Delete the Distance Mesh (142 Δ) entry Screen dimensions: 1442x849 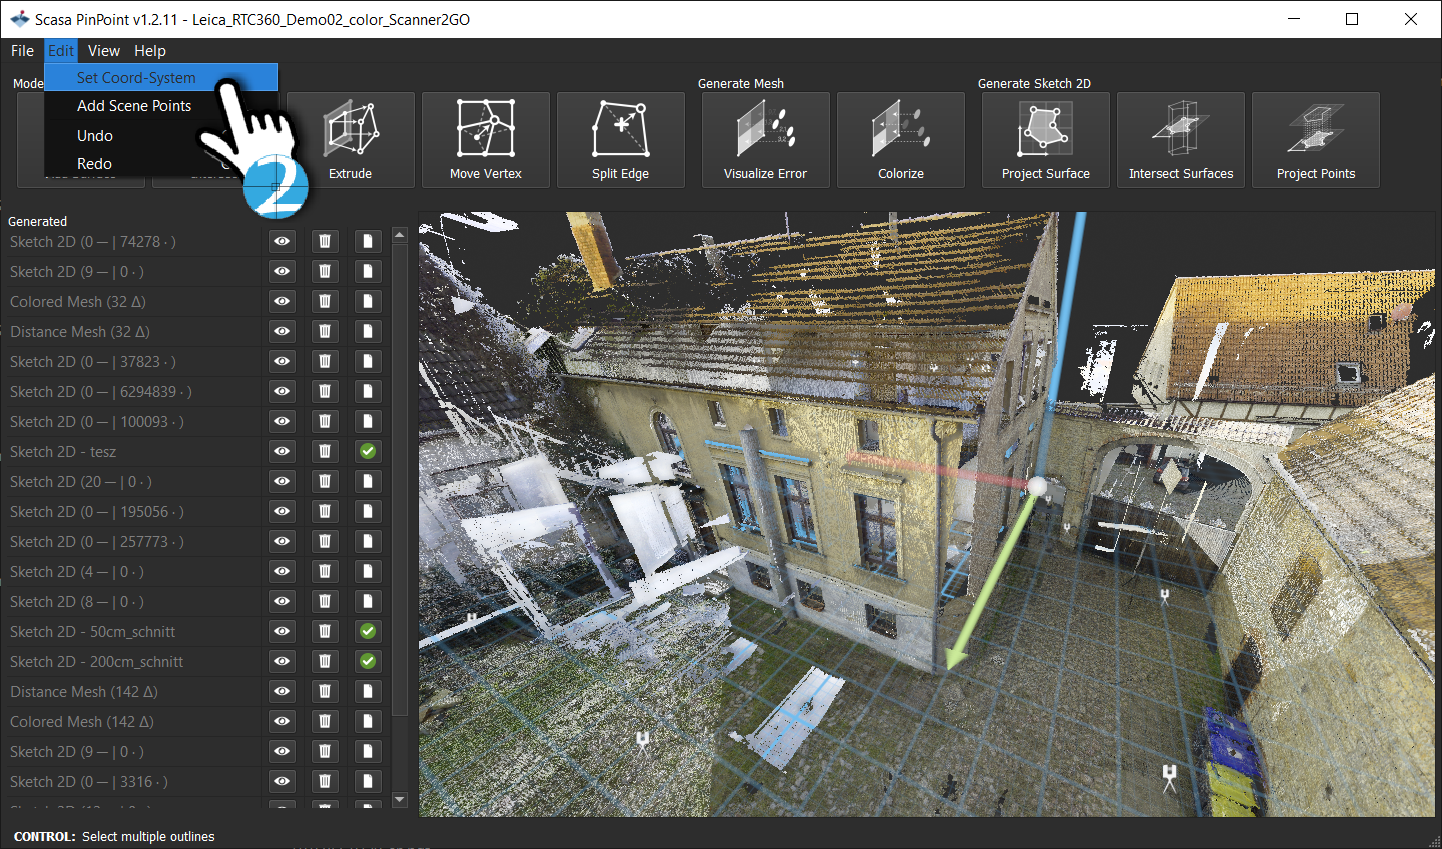coord(325,691)
